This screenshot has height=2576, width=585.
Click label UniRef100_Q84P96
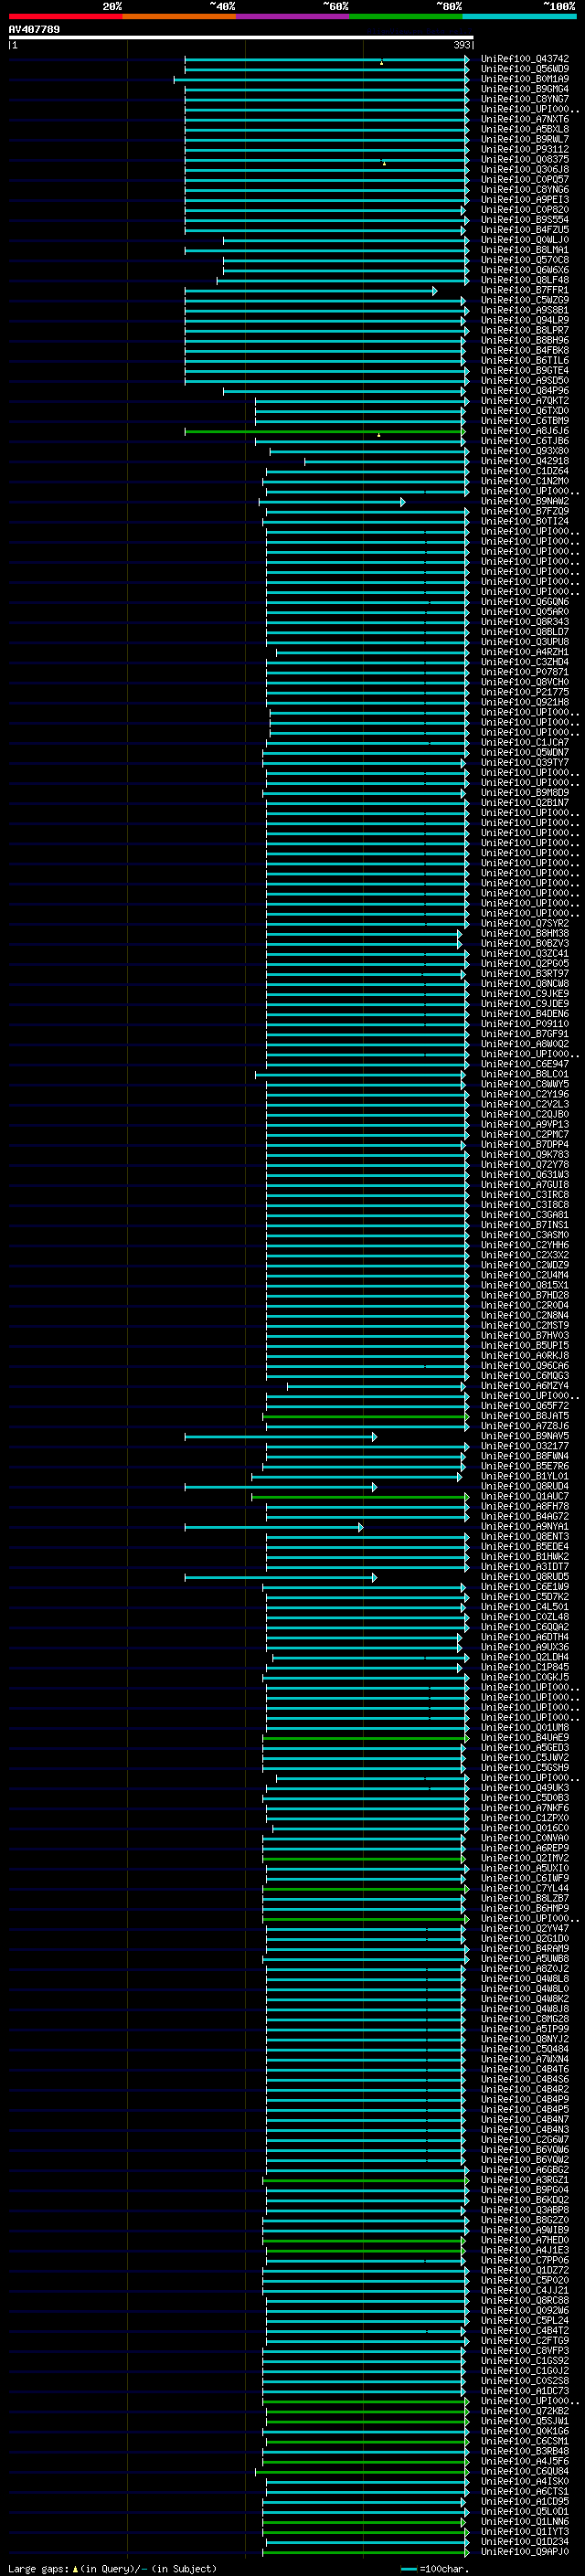[x=525, y=391]
